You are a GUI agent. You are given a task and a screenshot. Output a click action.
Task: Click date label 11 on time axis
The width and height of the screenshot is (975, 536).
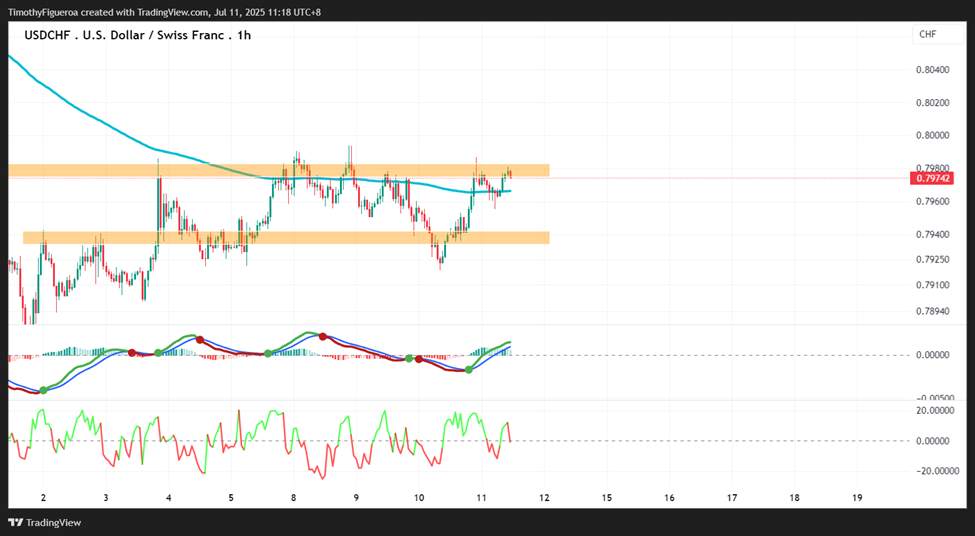click(x=481, y=498)
